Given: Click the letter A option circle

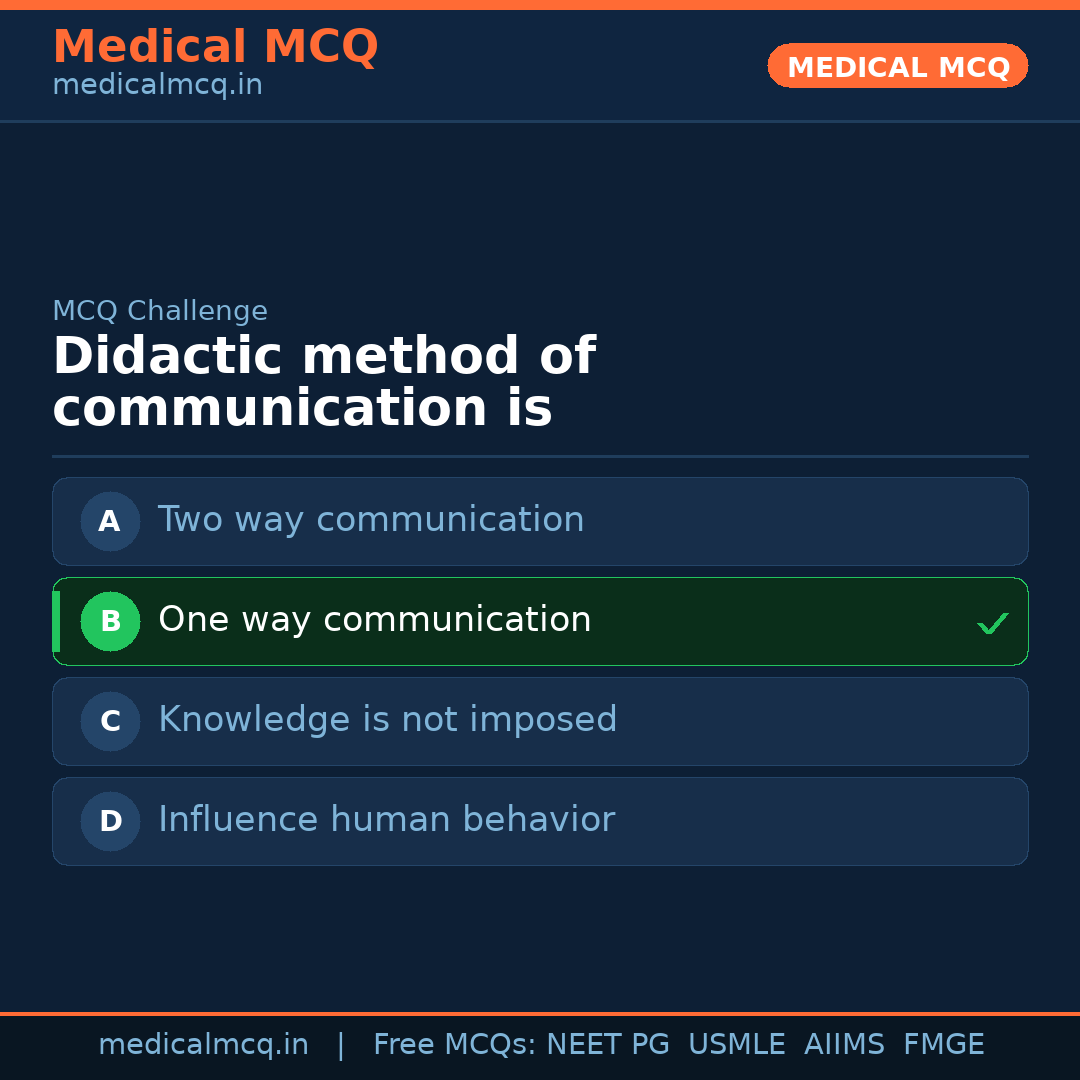Looking at the screenshot, I should (x=110, y=521).
